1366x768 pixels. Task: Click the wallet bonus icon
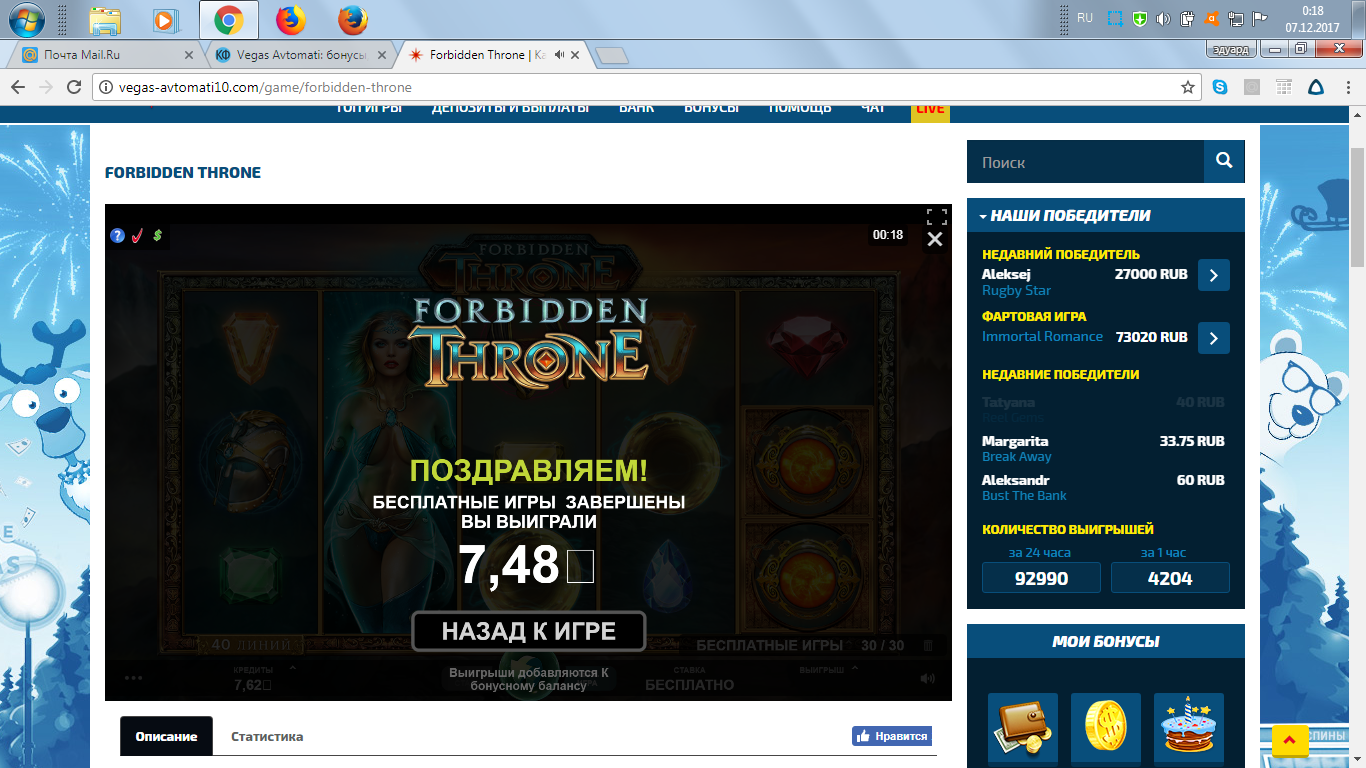tap(1023, 729)
